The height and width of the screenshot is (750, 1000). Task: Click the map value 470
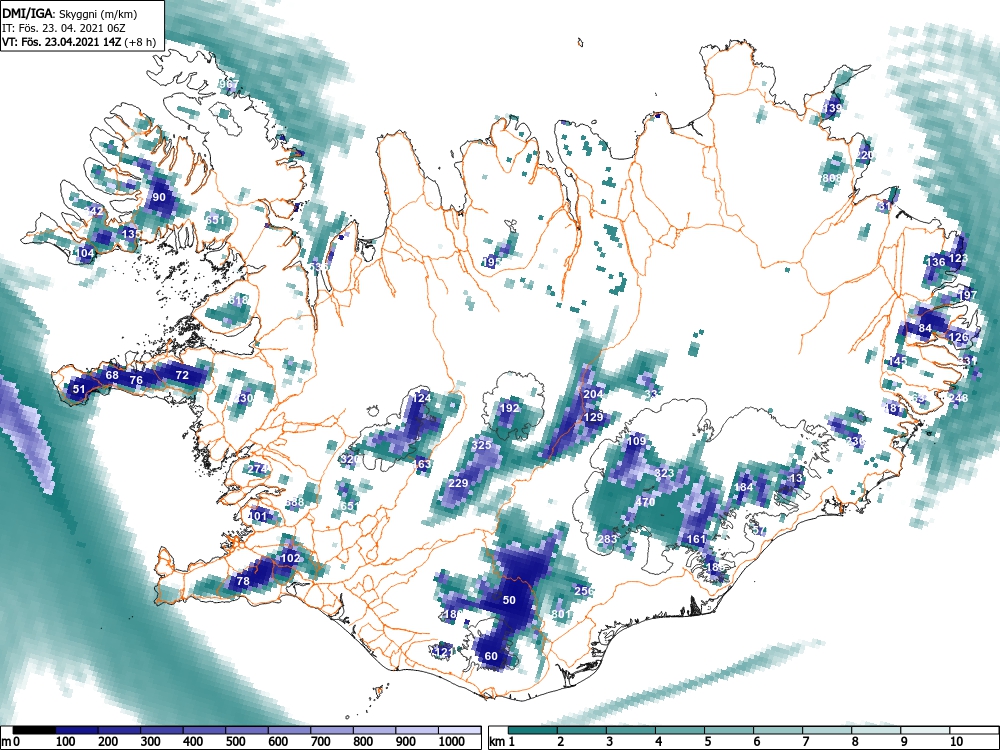click(645, 502)
